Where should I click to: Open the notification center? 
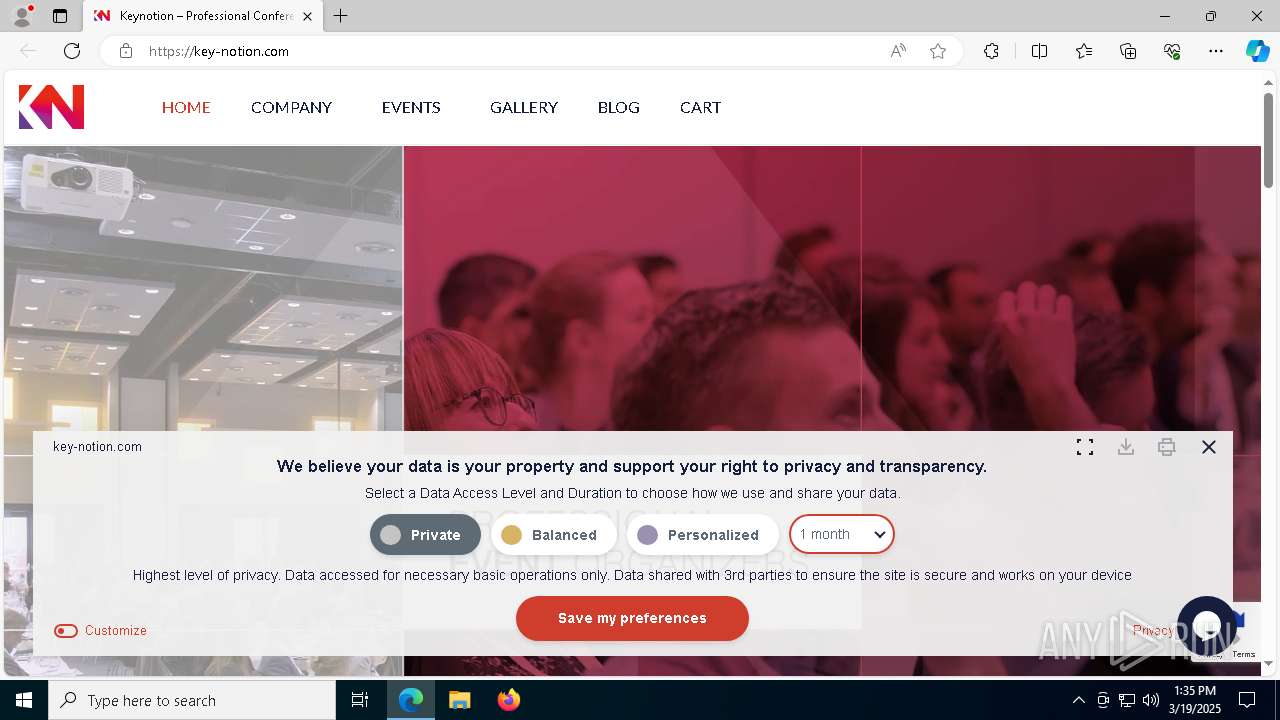pyautogui.click(x=1247, y=700)
